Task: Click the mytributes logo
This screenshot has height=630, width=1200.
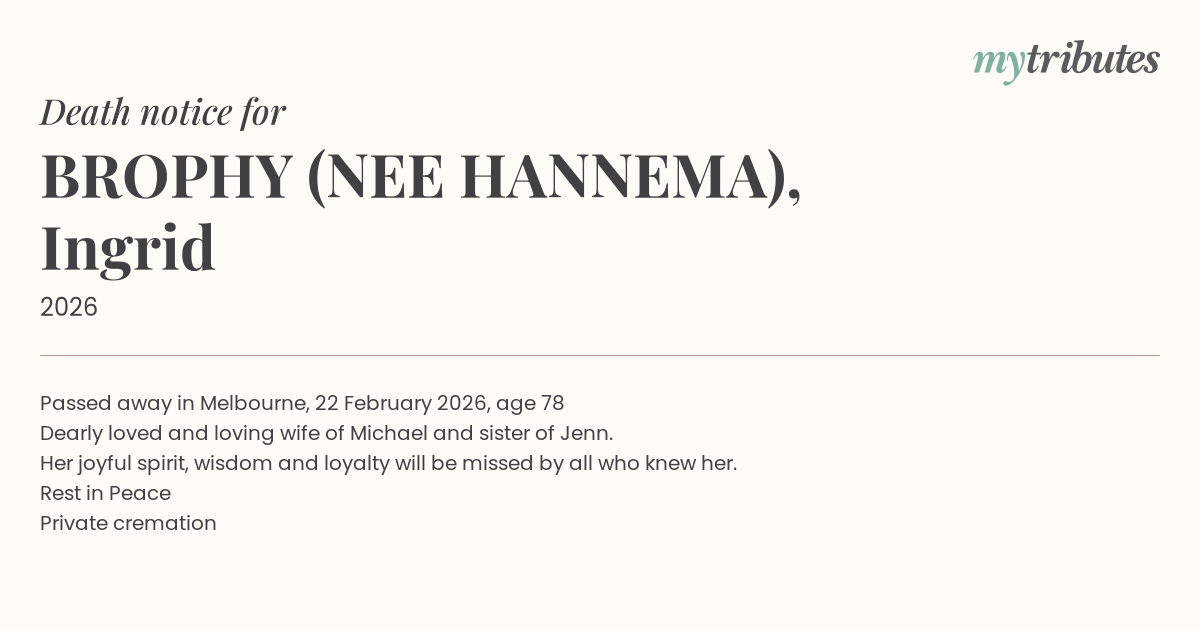Action: [x=1066, y=61]
